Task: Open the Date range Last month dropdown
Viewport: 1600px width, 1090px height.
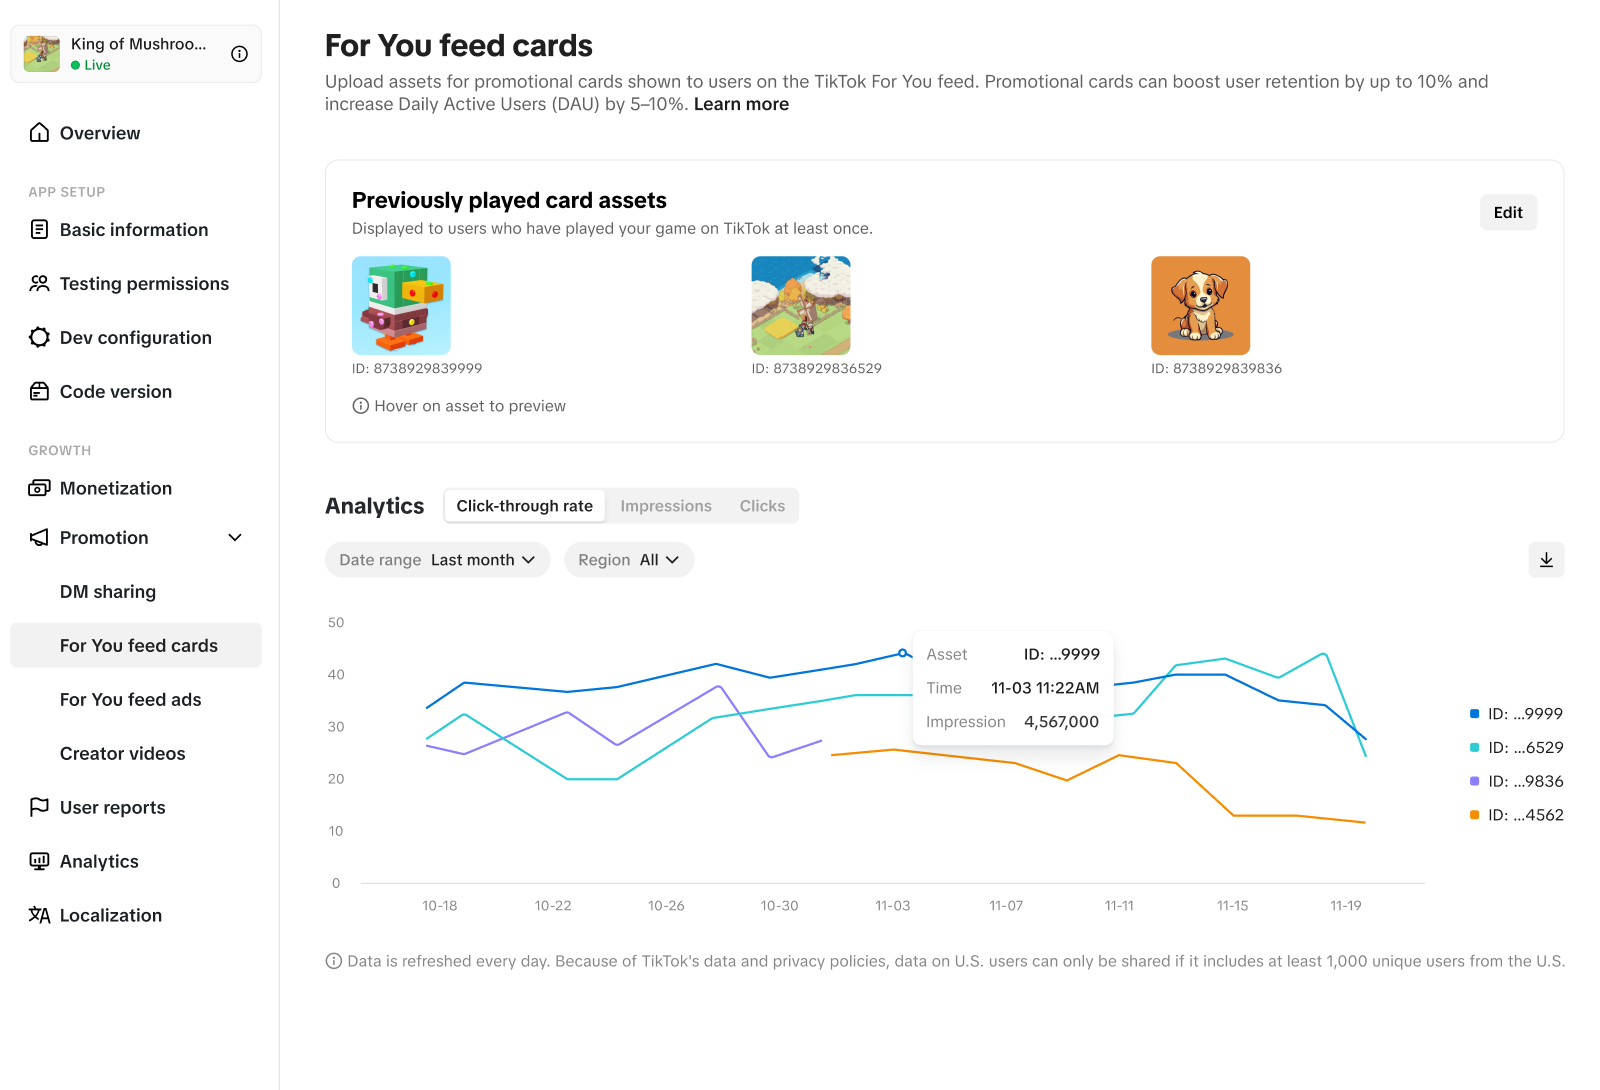Action: click(x=437, y=560)
